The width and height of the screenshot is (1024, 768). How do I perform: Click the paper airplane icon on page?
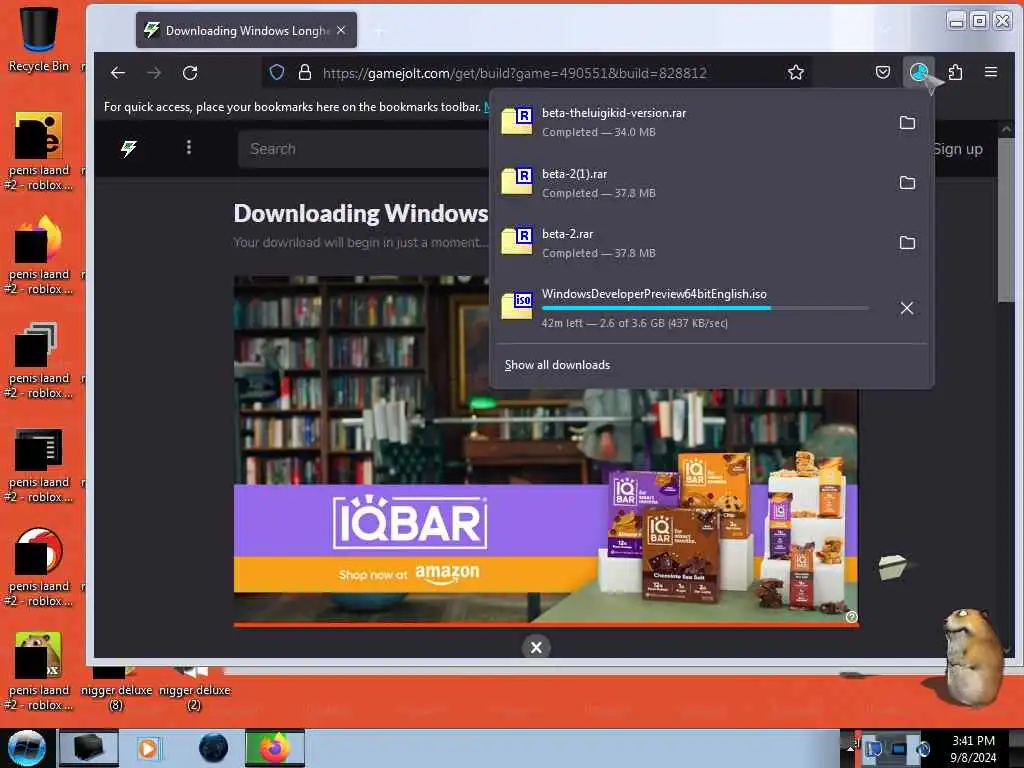(893, 566)
